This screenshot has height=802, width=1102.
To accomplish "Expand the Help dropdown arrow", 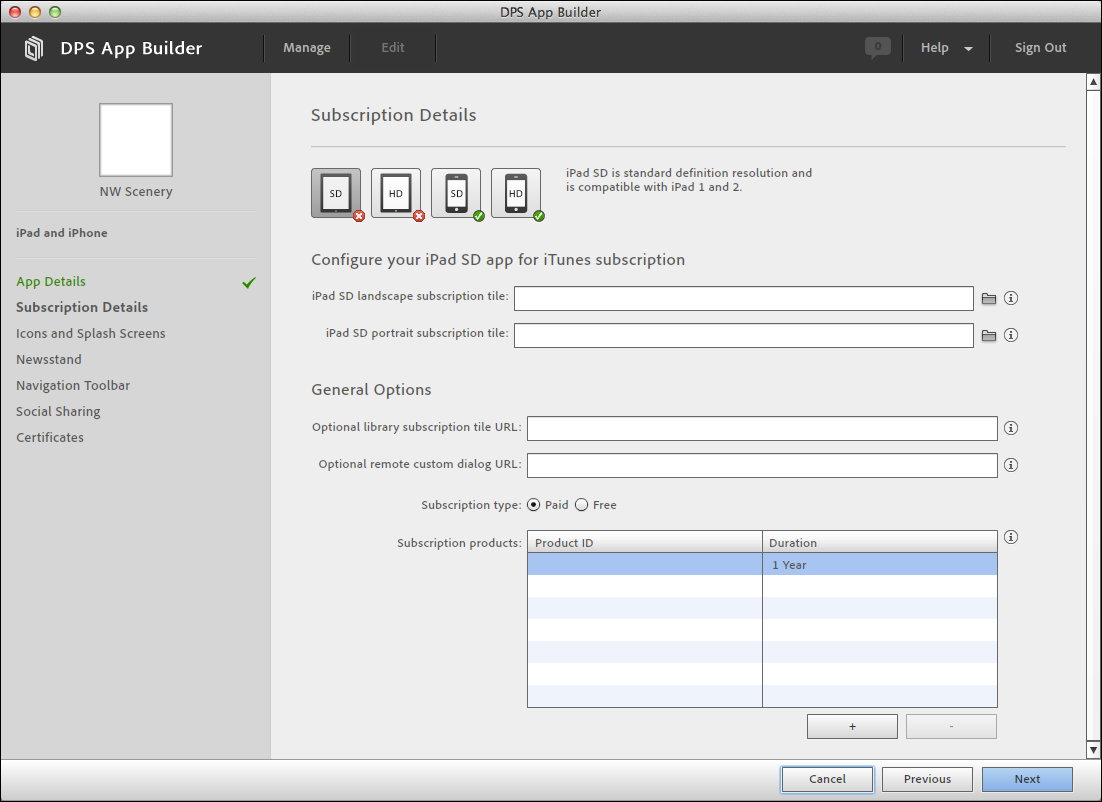I will 968,48.
